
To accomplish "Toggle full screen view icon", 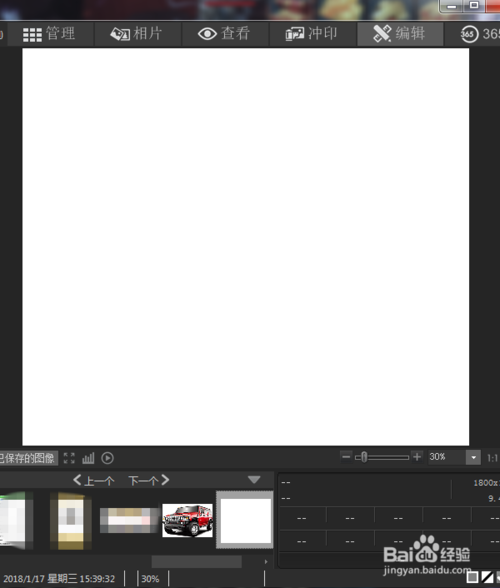I will 69,458.
